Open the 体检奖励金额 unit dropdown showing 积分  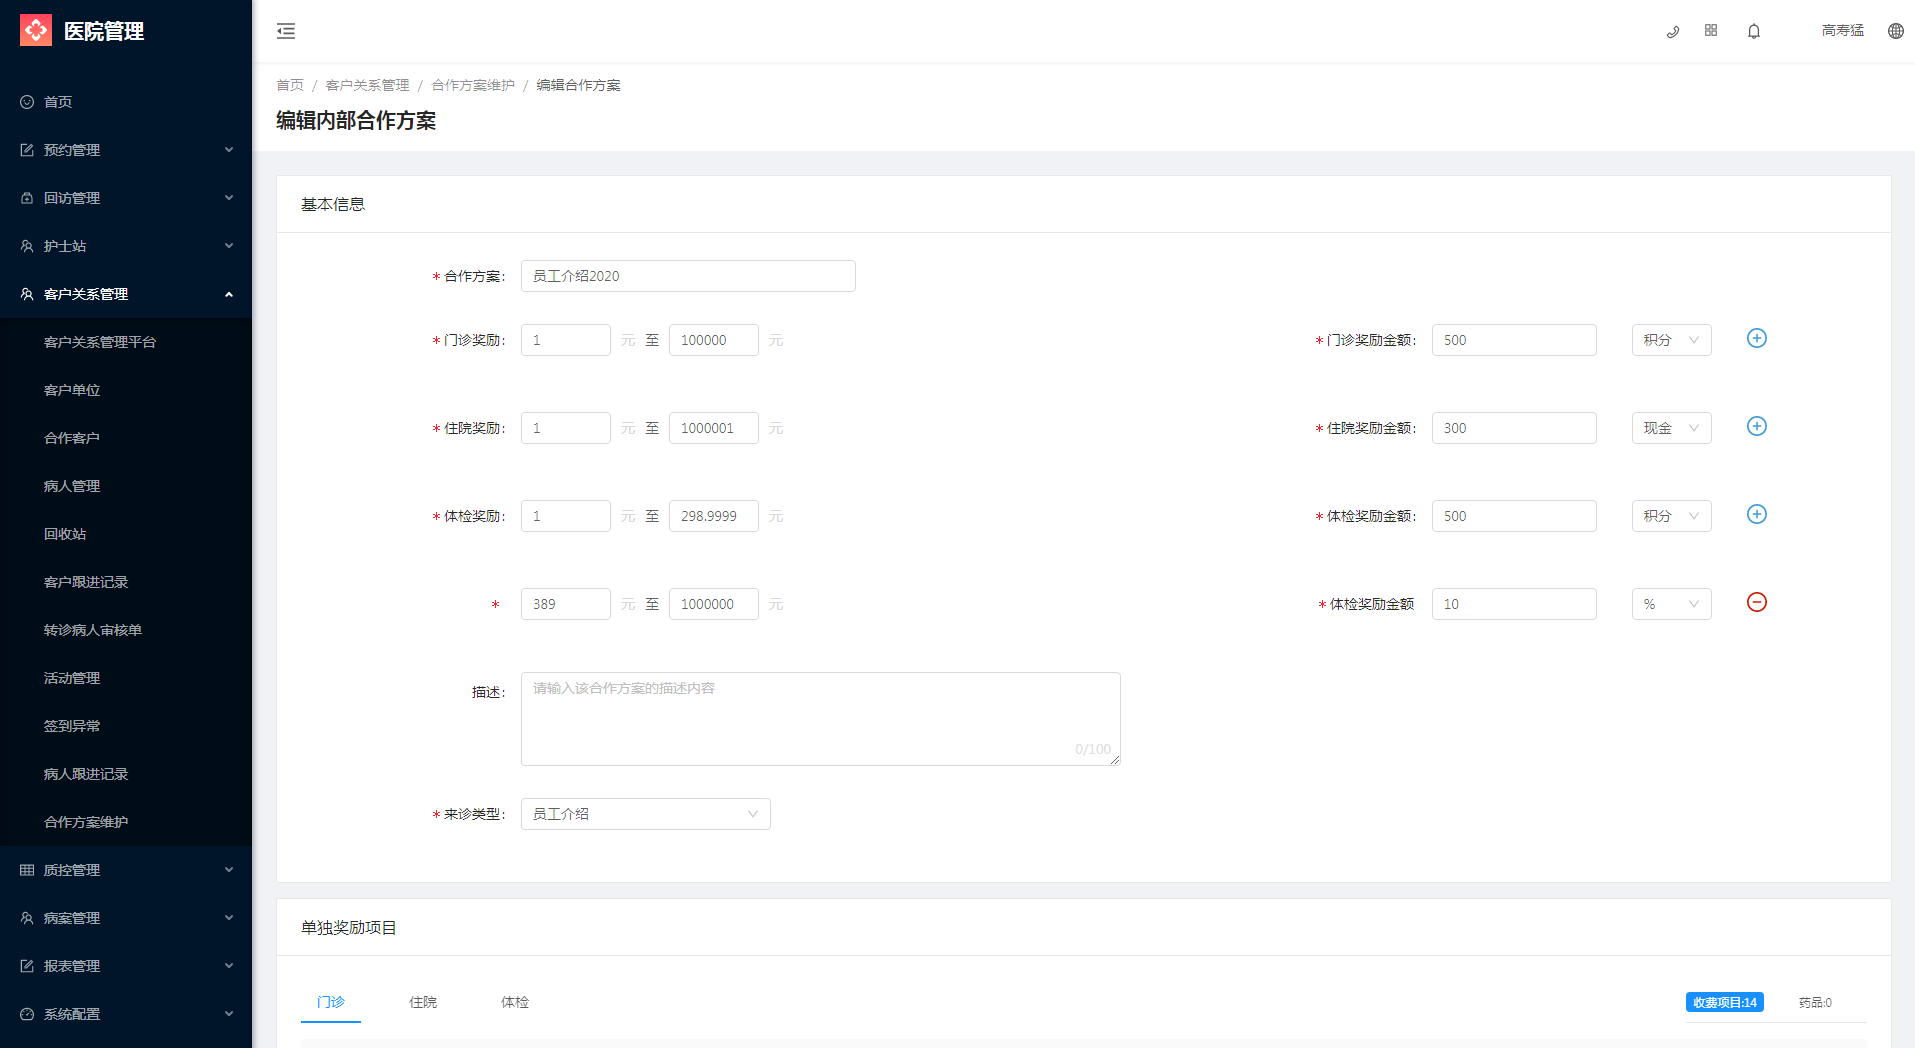pyautogui.click(x=1671, y=516)
